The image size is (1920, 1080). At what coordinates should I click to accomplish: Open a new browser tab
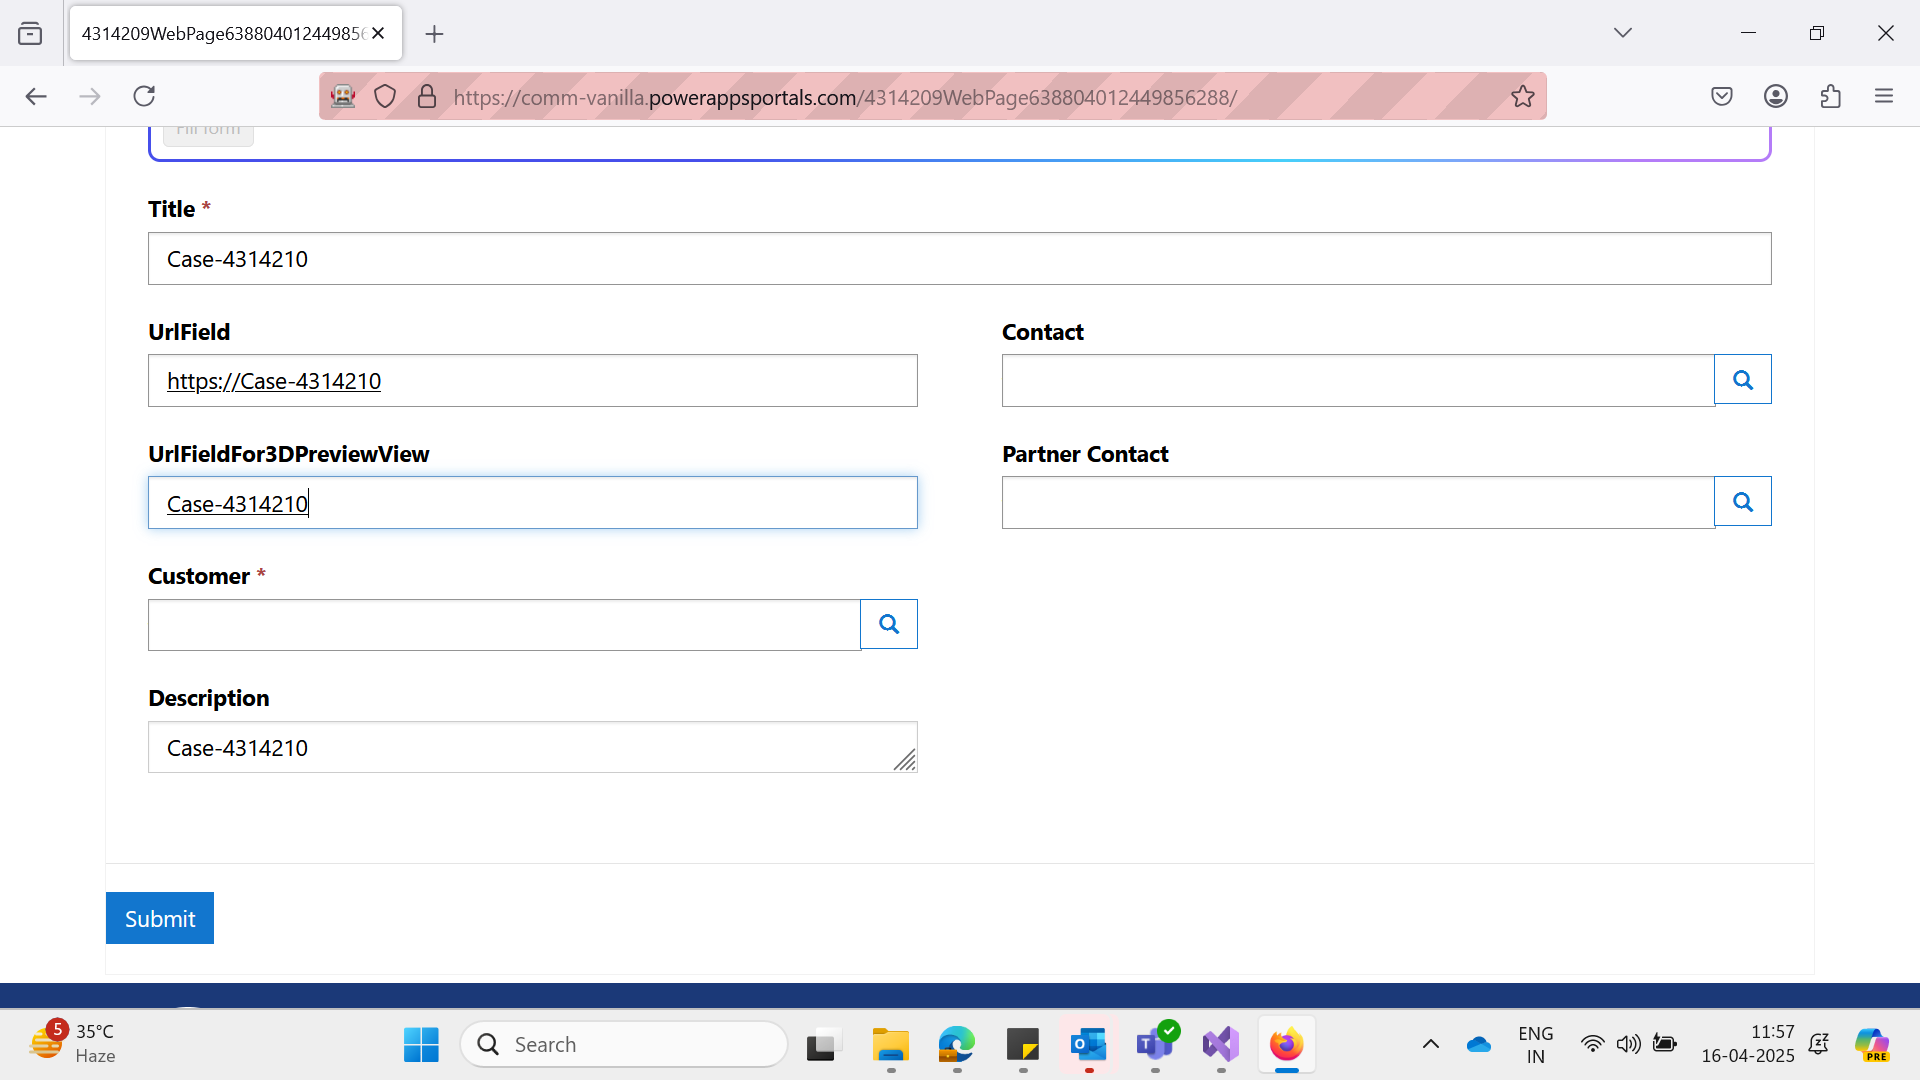pos(434,34)
